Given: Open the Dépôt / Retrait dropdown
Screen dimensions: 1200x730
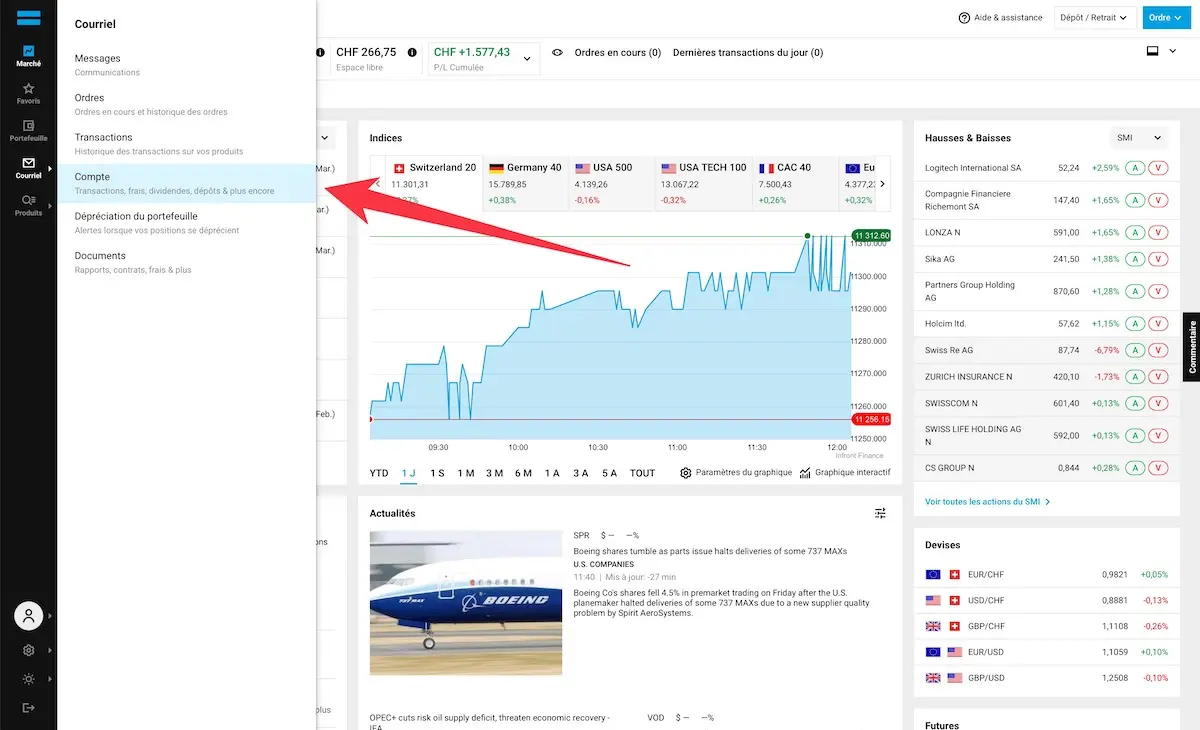Looking at the screenshot, I should coord(1095,17).
